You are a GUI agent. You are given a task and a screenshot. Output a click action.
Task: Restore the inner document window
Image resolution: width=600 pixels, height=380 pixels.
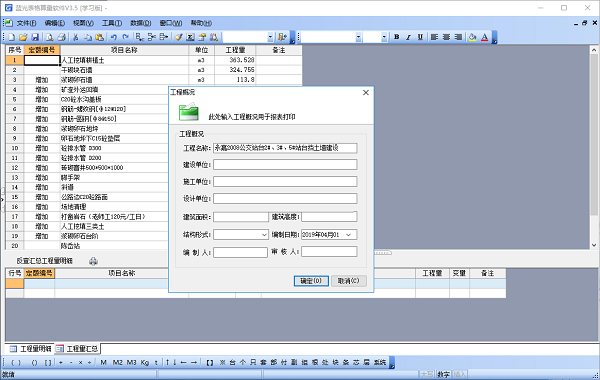pos(584,23)
